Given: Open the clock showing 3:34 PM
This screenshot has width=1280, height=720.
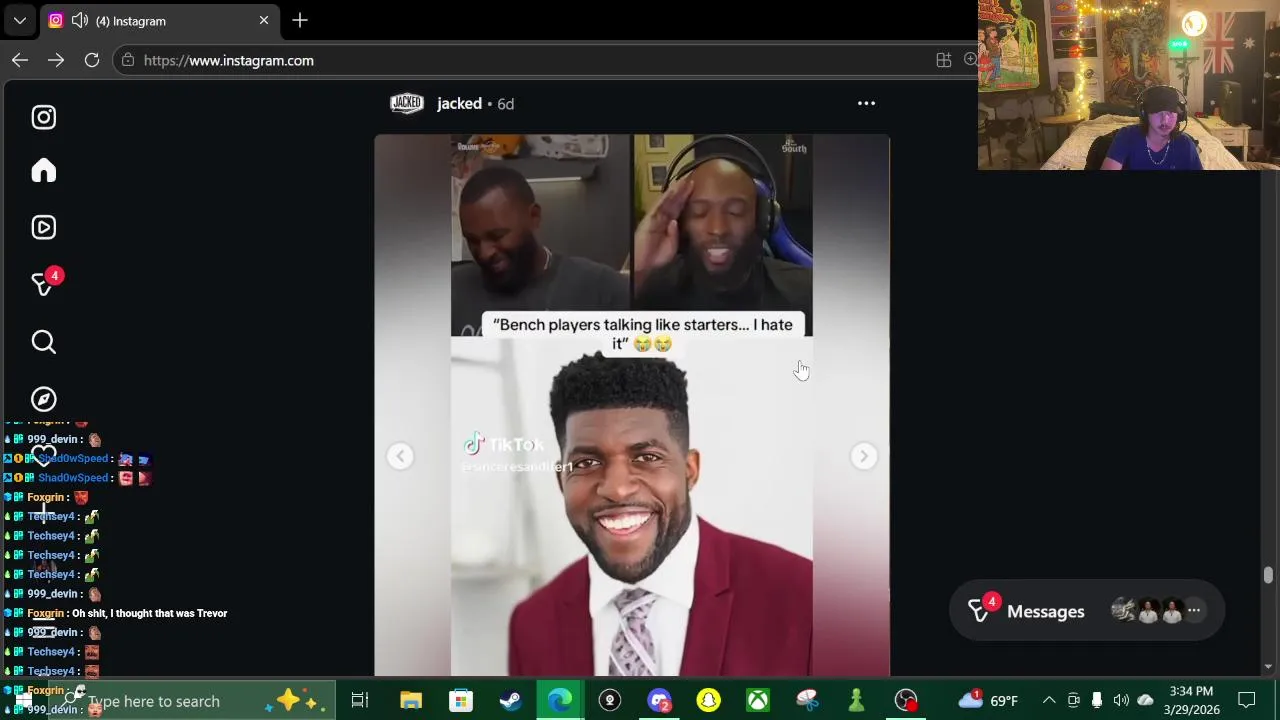Looking at the screenshot, I should tap(1190, 700).
